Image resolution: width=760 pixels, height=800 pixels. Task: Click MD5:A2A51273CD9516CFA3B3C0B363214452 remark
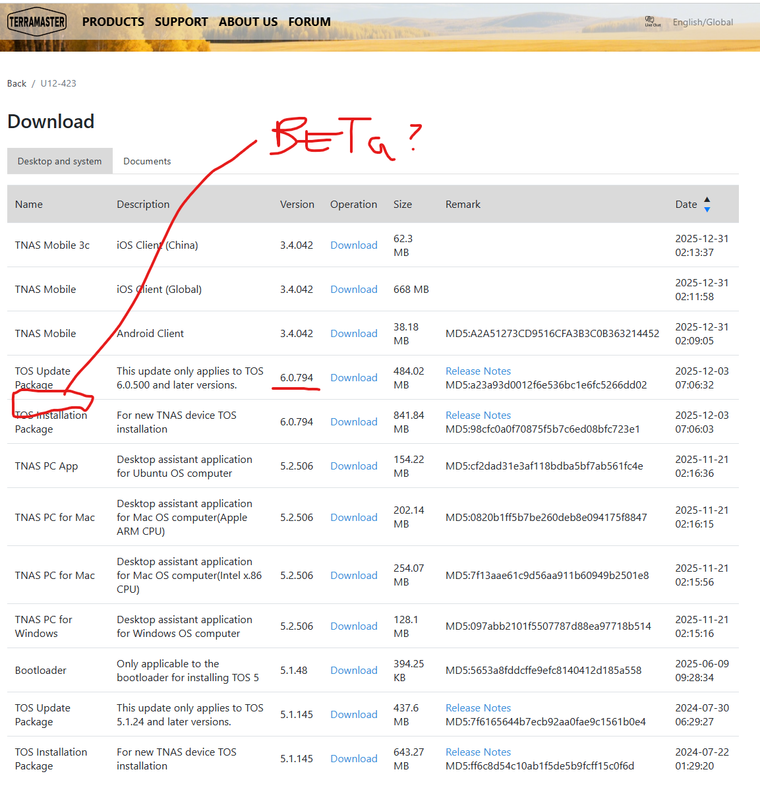click(x=552, y=333)
